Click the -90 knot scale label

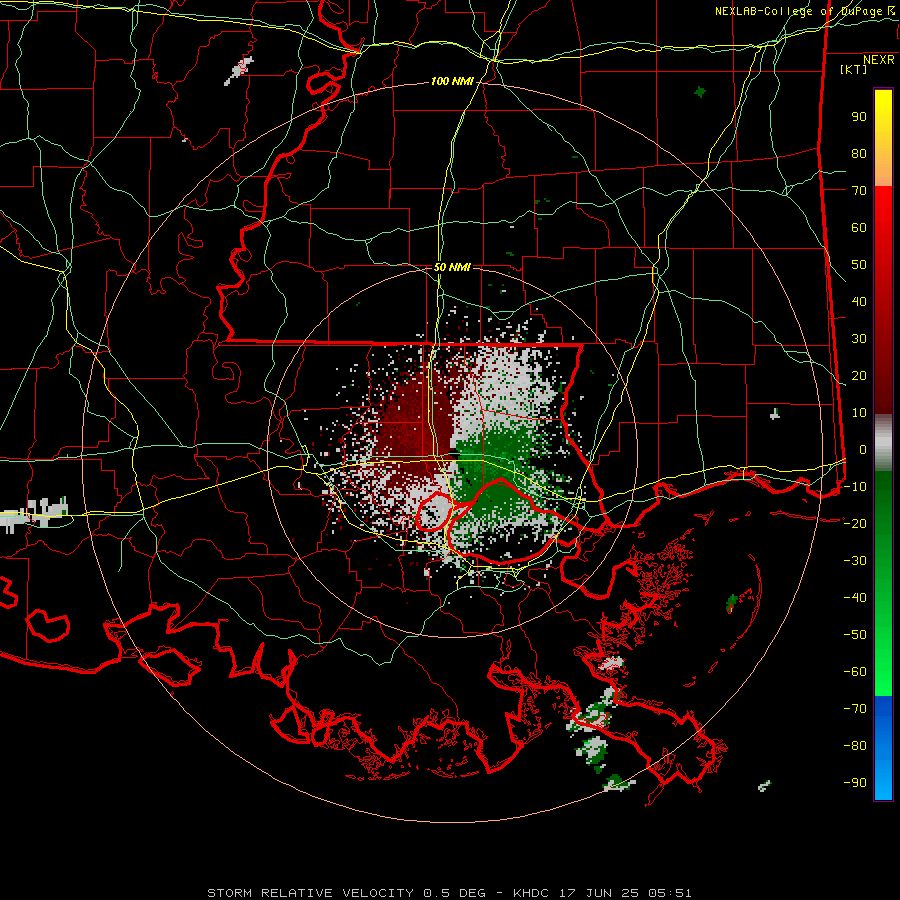point(855,783)
